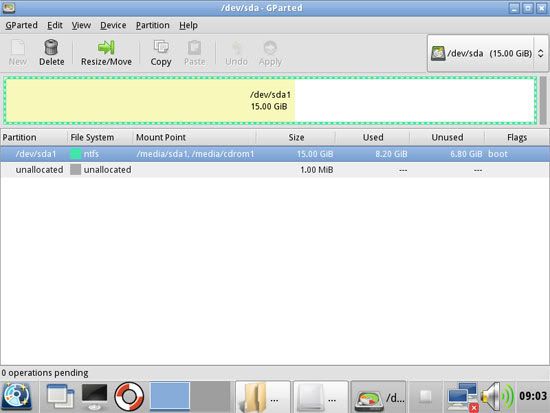Viewport: 550px width, 413px height.
Task: Click the /media/sda1, /media/cdrom1 mount point cell
Action: 195,154
